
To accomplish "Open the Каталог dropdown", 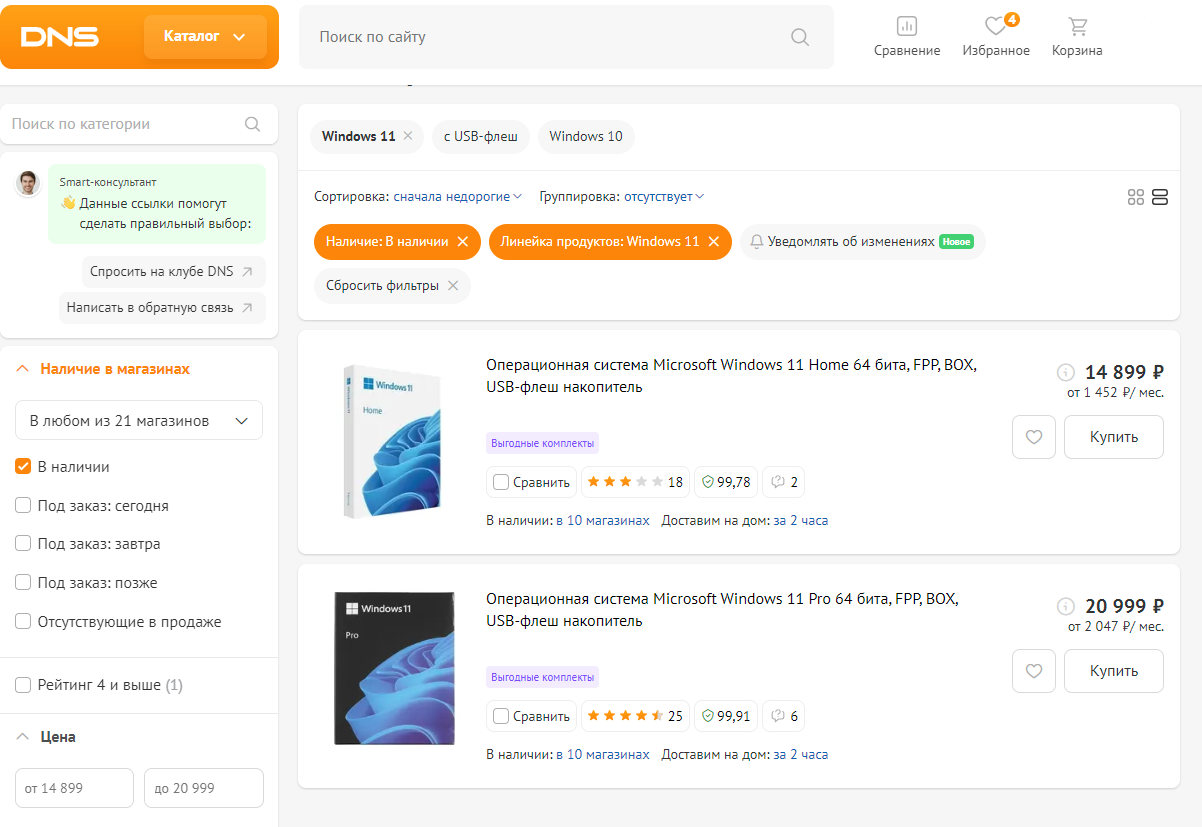I will (205, 37).
